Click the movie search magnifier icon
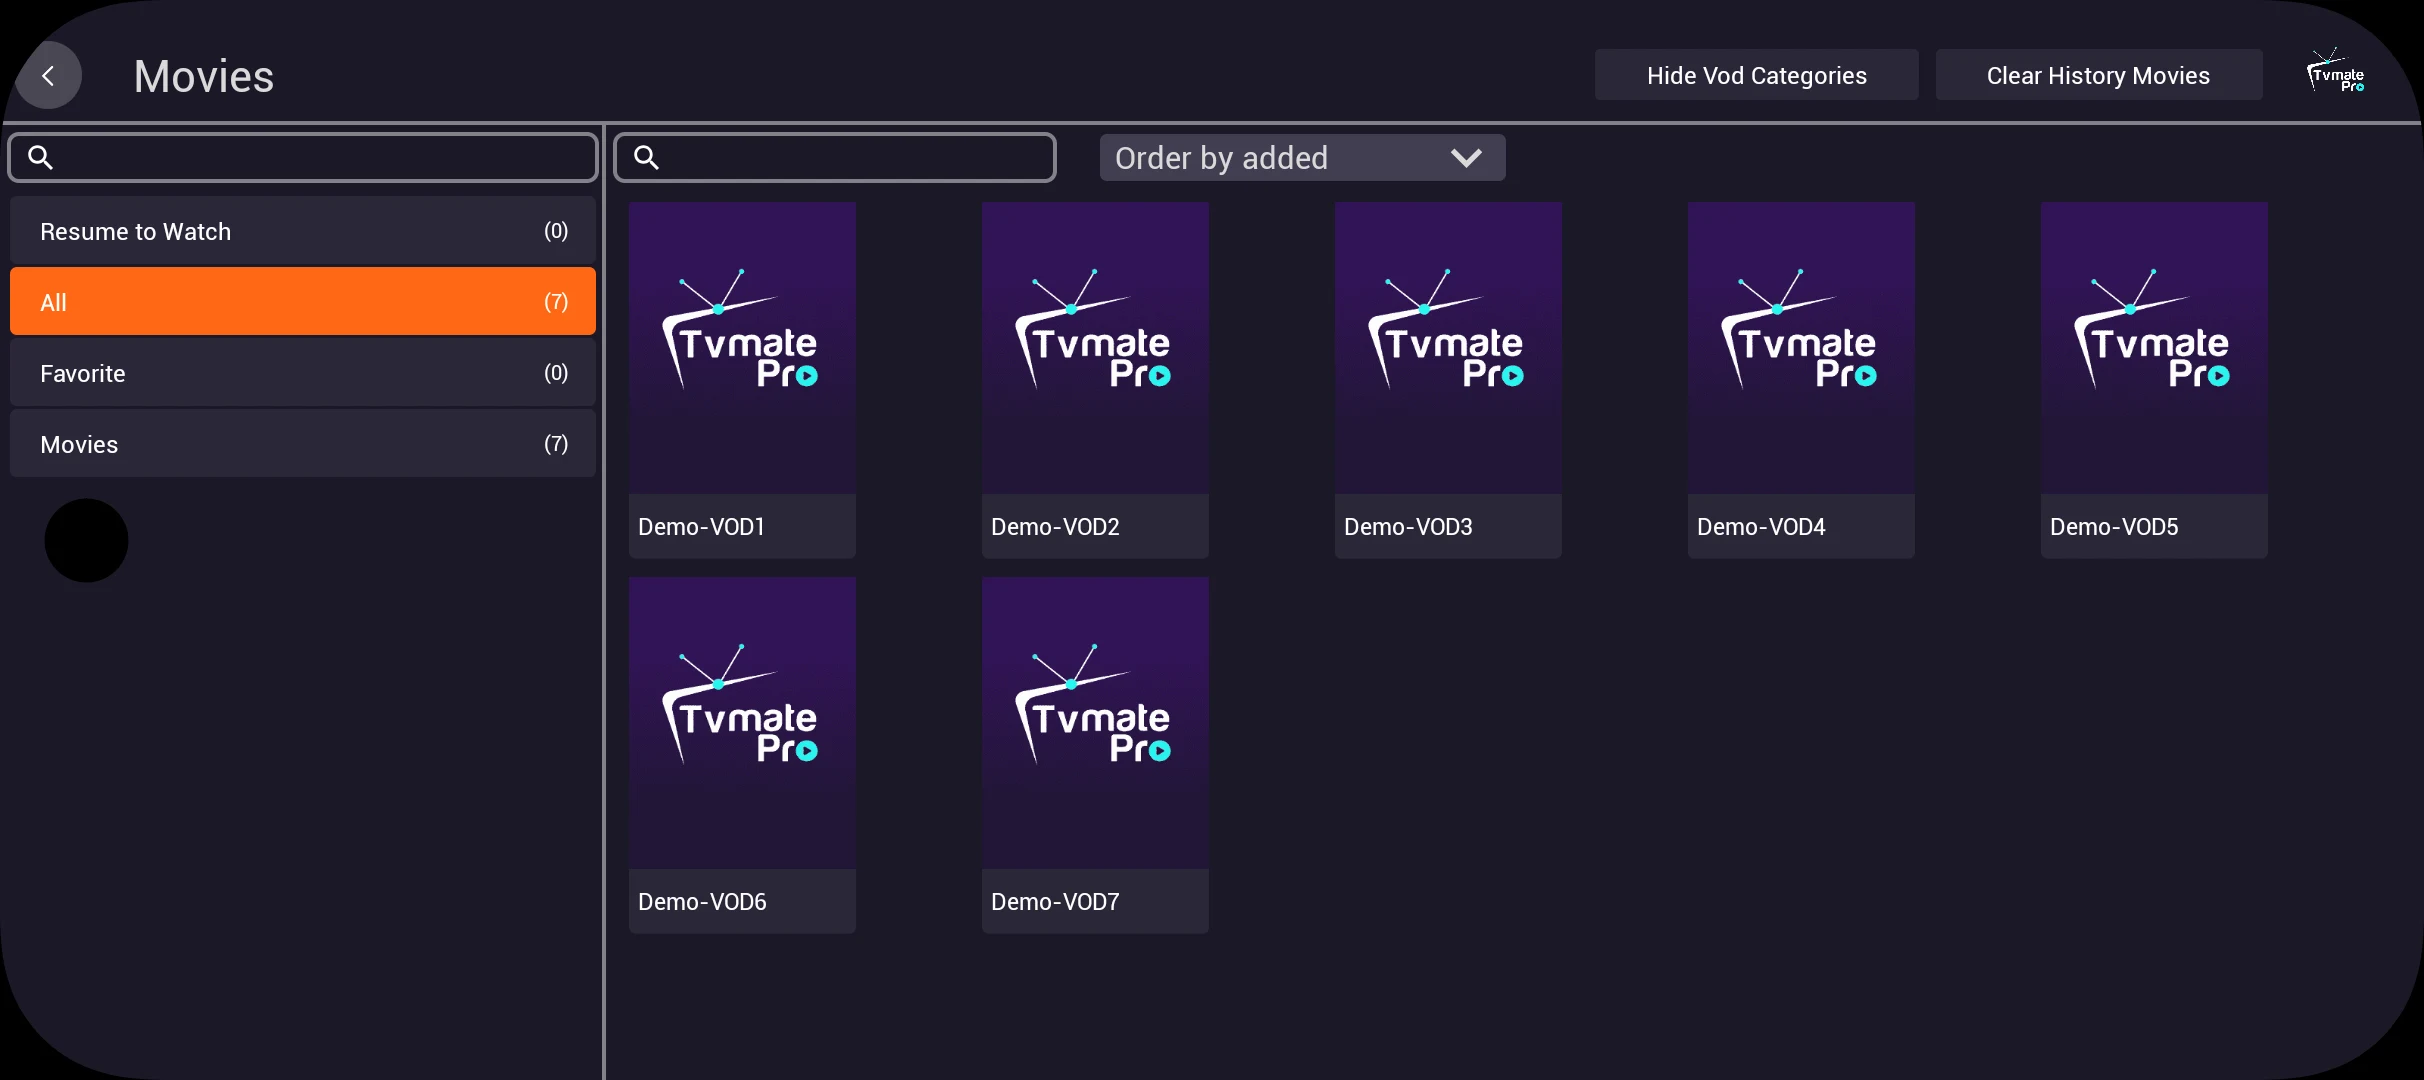The image size is (2424, 1080). point(646,157)
